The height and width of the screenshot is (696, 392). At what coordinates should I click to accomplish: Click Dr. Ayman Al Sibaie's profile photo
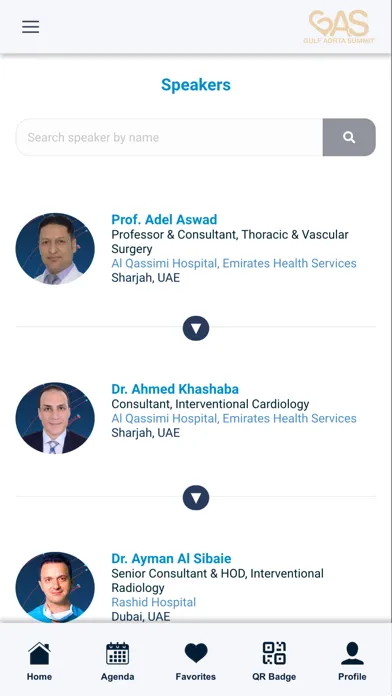[55, 587]
